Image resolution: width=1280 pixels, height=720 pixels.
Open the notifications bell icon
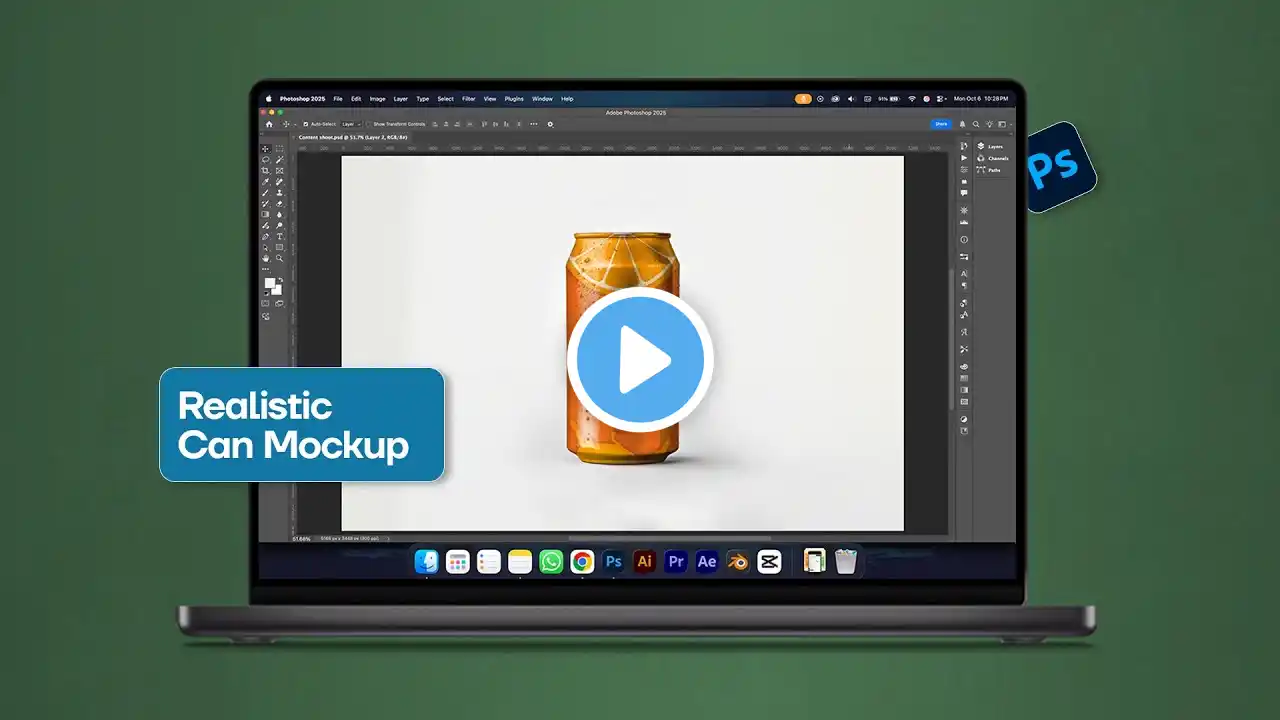coord(963,124)
